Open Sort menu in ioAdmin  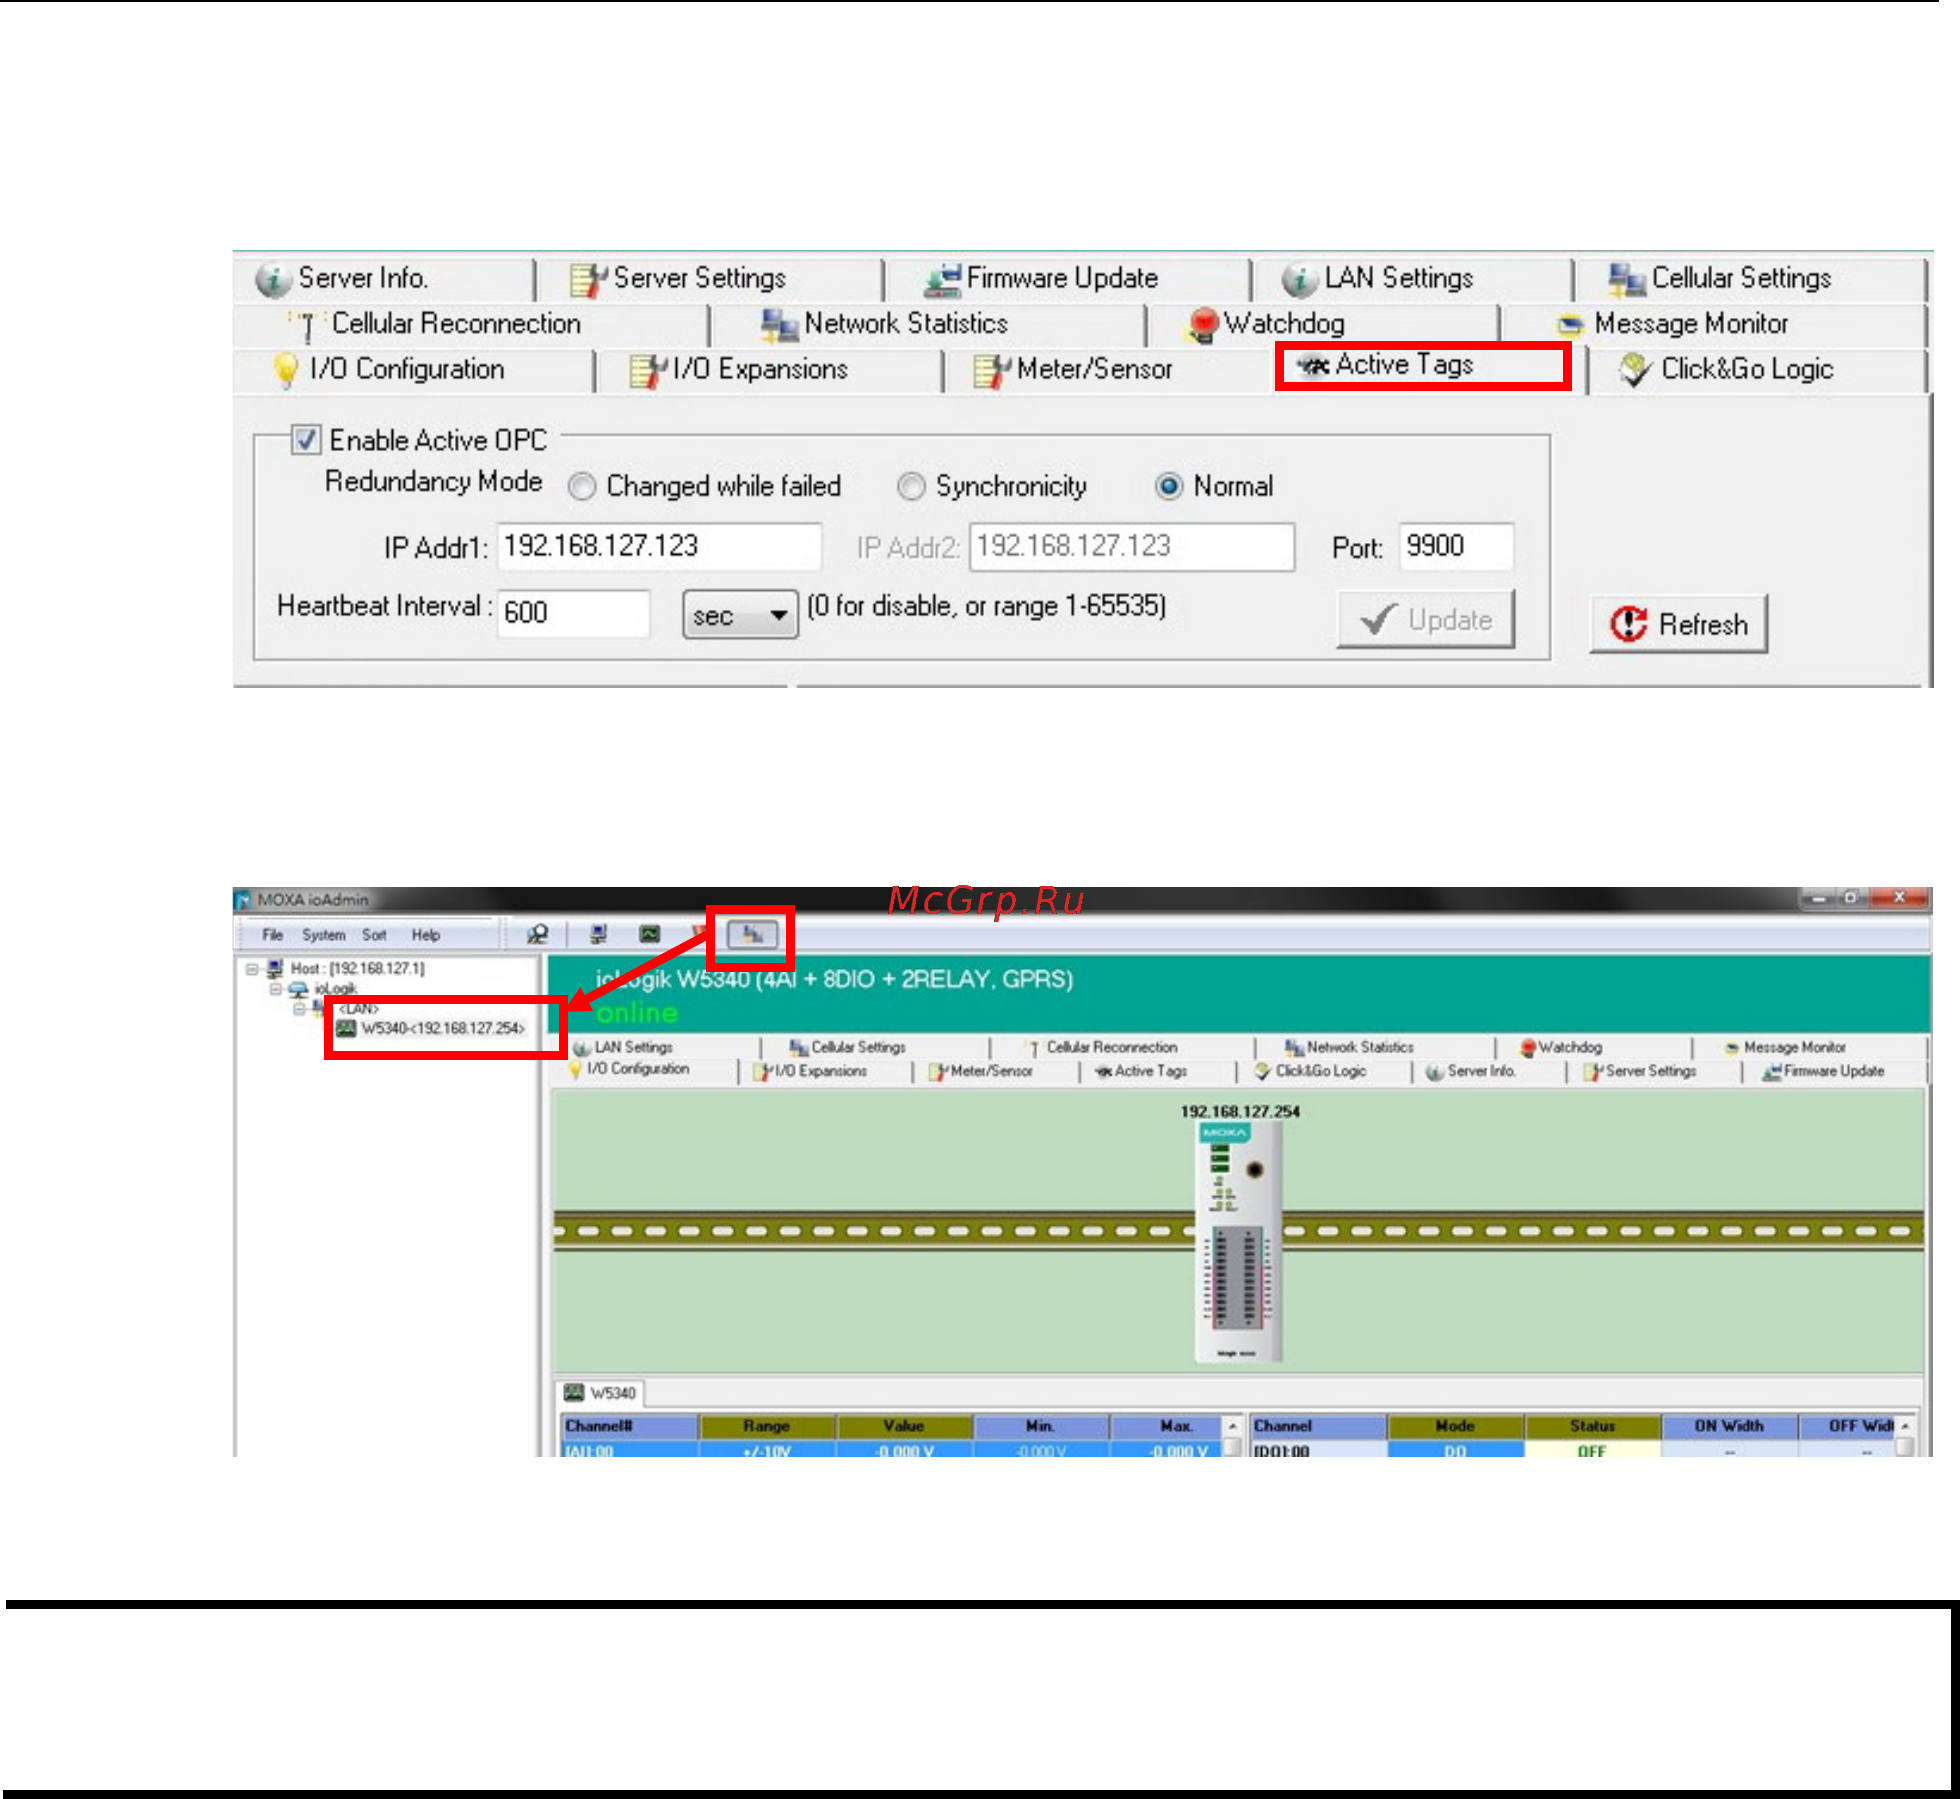click(x=374, y=935)
